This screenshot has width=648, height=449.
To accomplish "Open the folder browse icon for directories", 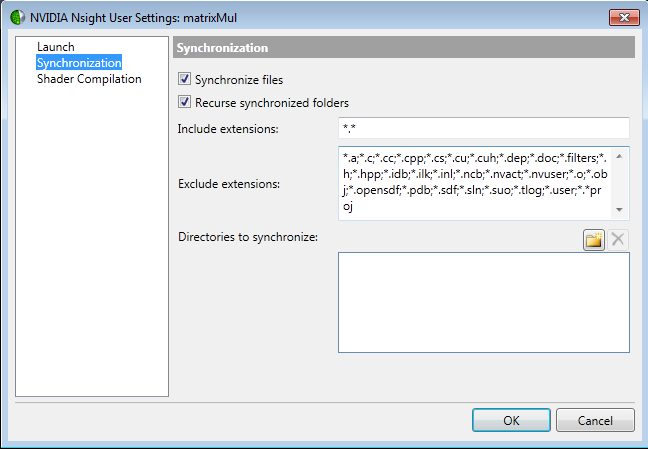I will (595, 240).
